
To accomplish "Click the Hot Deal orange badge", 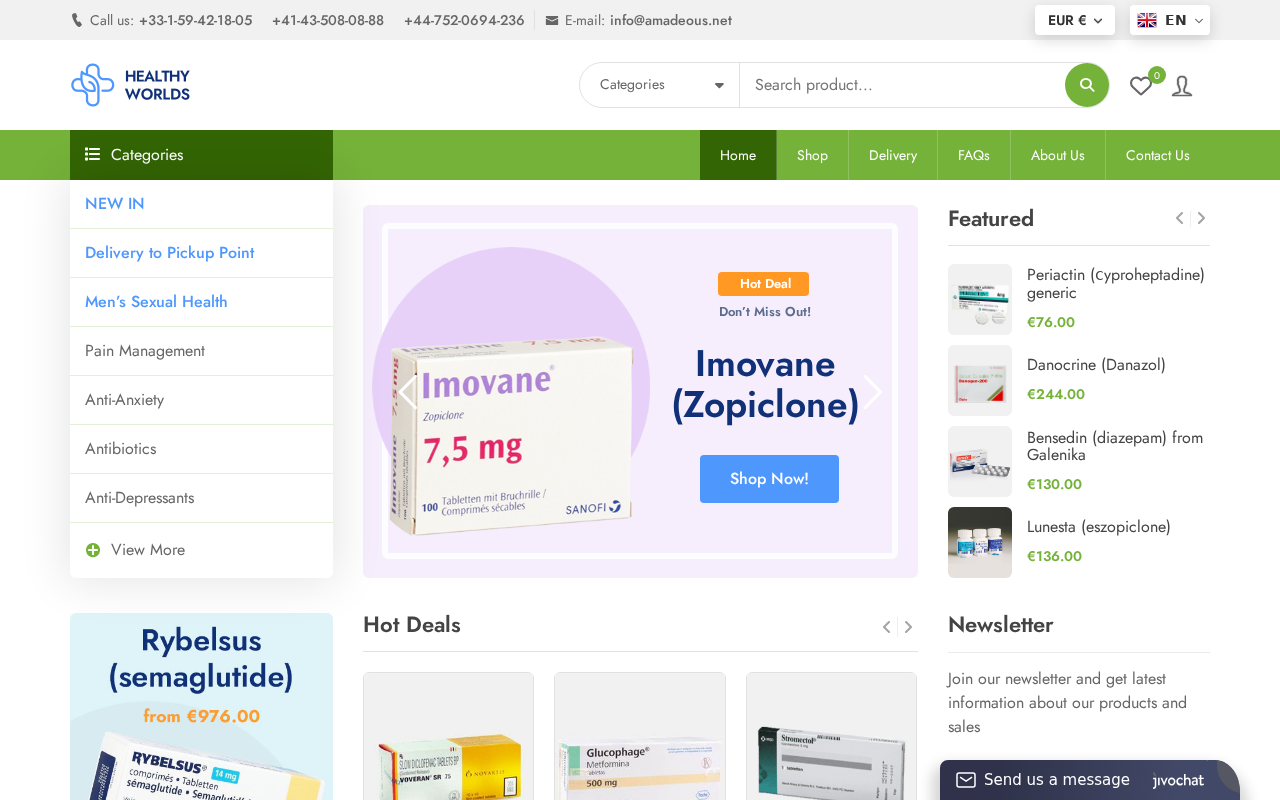I will [764, 284].
